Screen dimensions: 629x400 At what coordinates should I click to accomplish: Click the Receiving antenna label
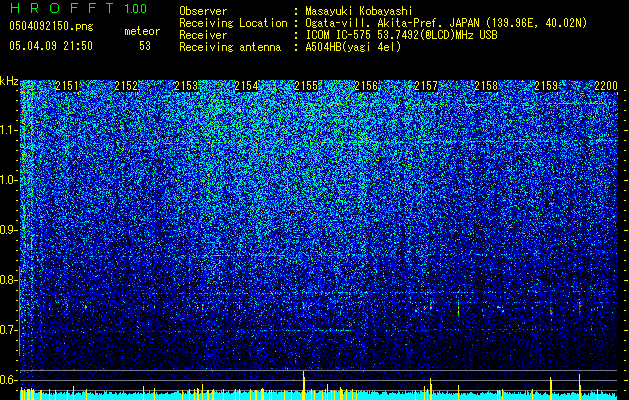(x=230, y=47)
